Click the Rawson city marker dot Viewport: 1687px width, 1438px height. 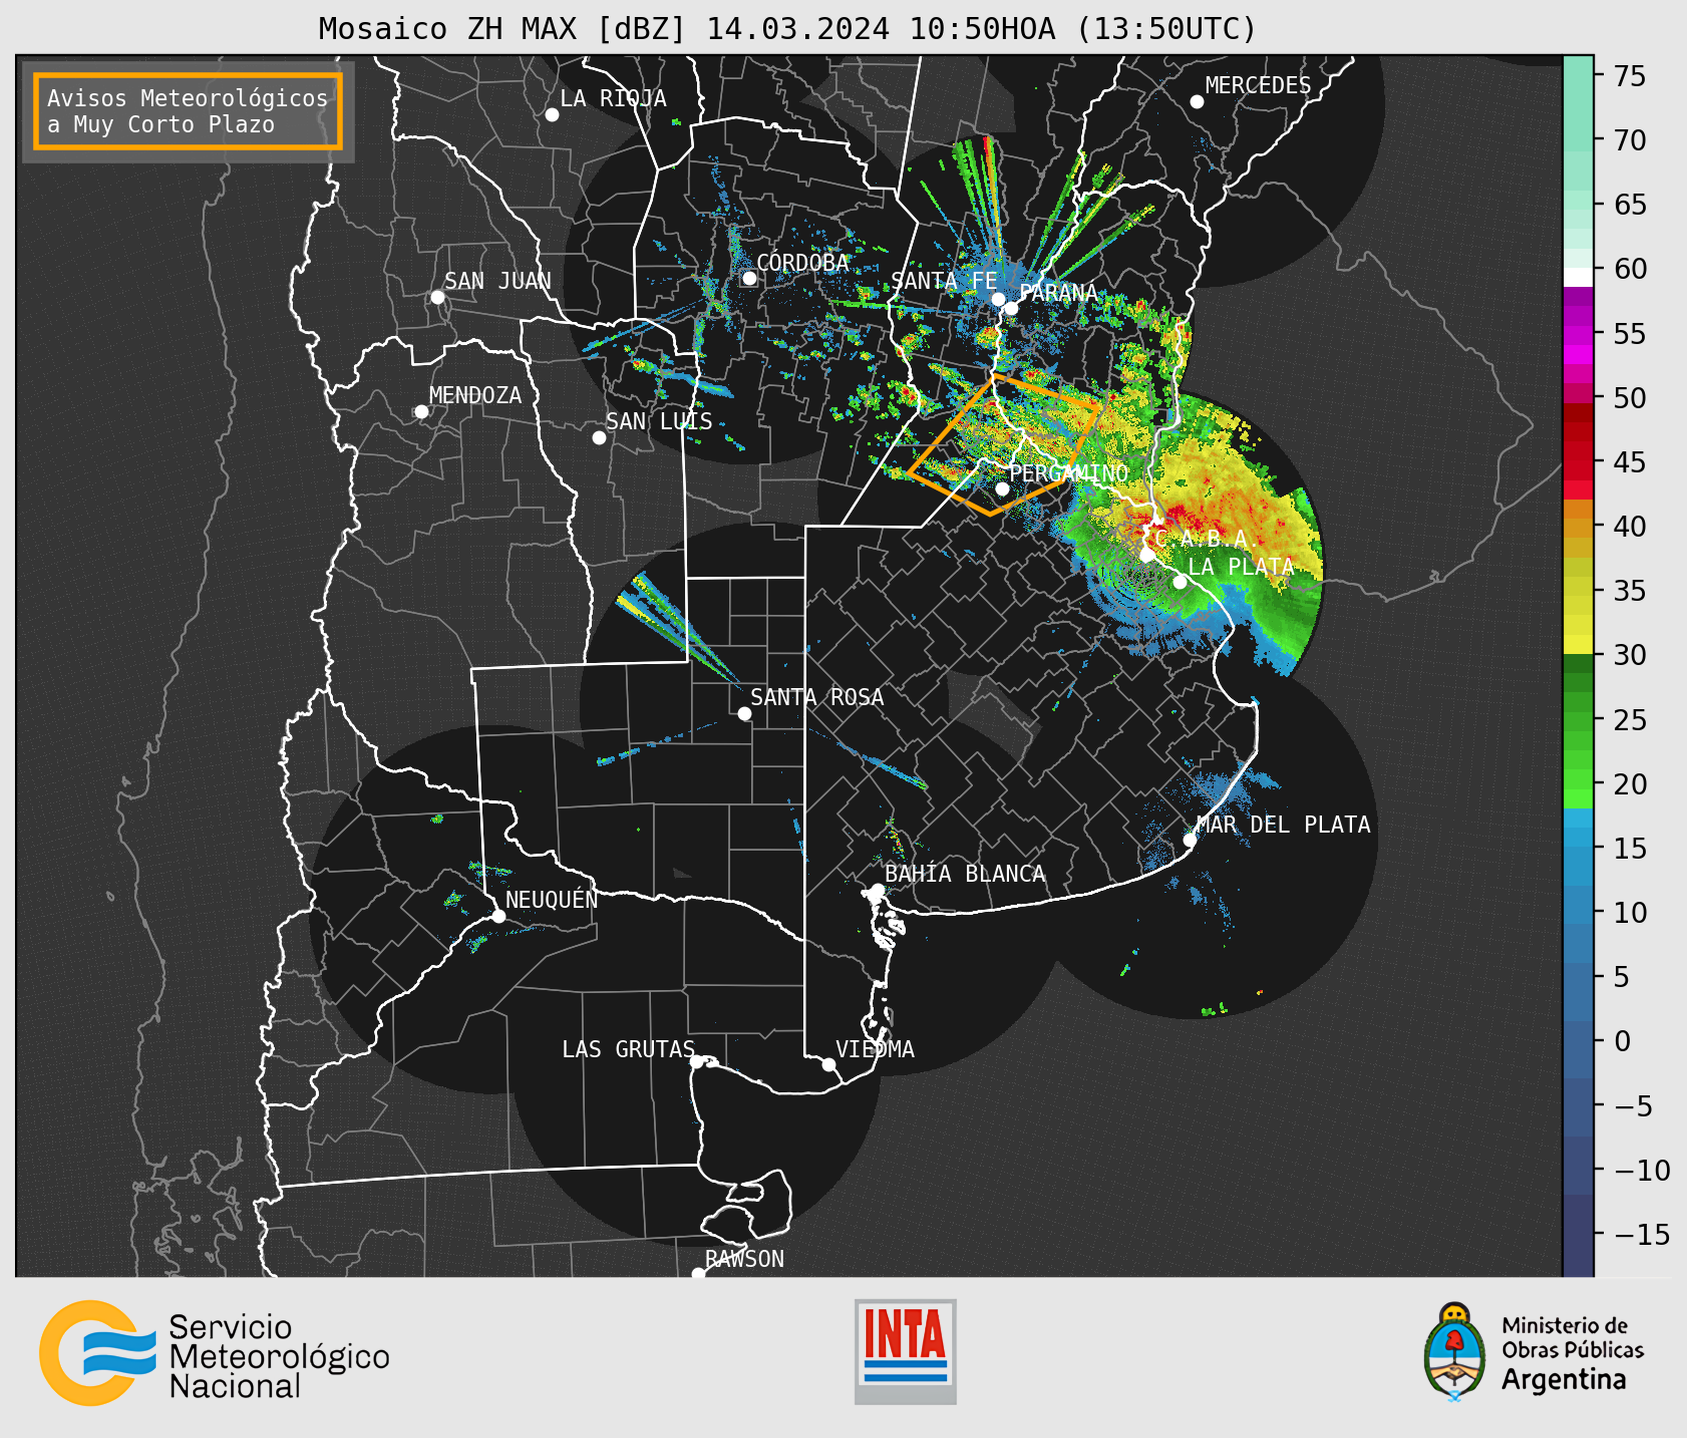pyautogui.click(x=698, y=1273)
